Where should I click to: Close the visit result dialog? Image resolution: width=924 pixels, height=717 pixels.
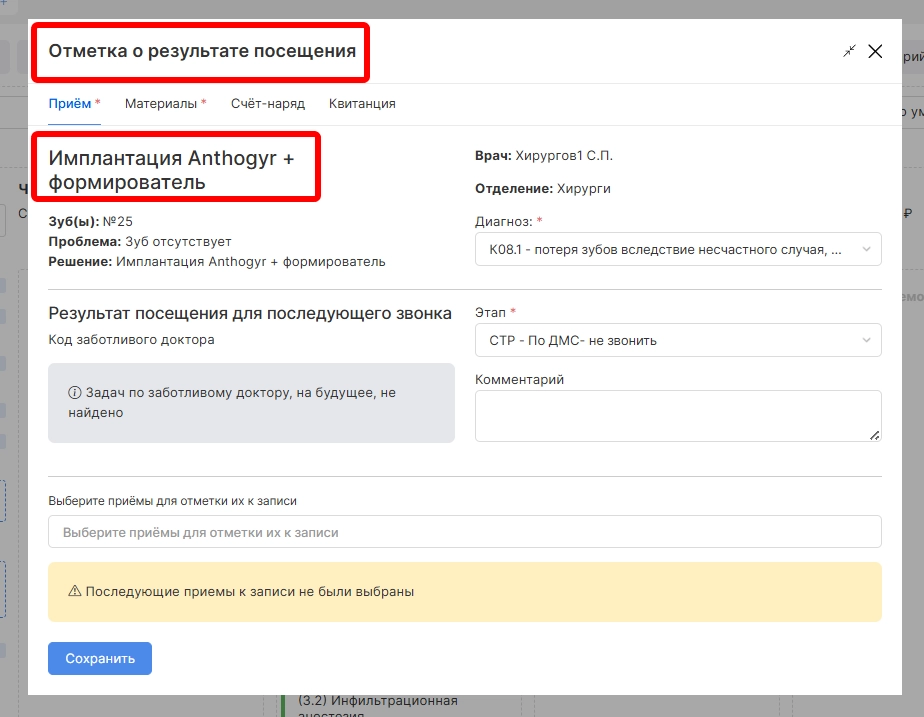click(875, 52)
